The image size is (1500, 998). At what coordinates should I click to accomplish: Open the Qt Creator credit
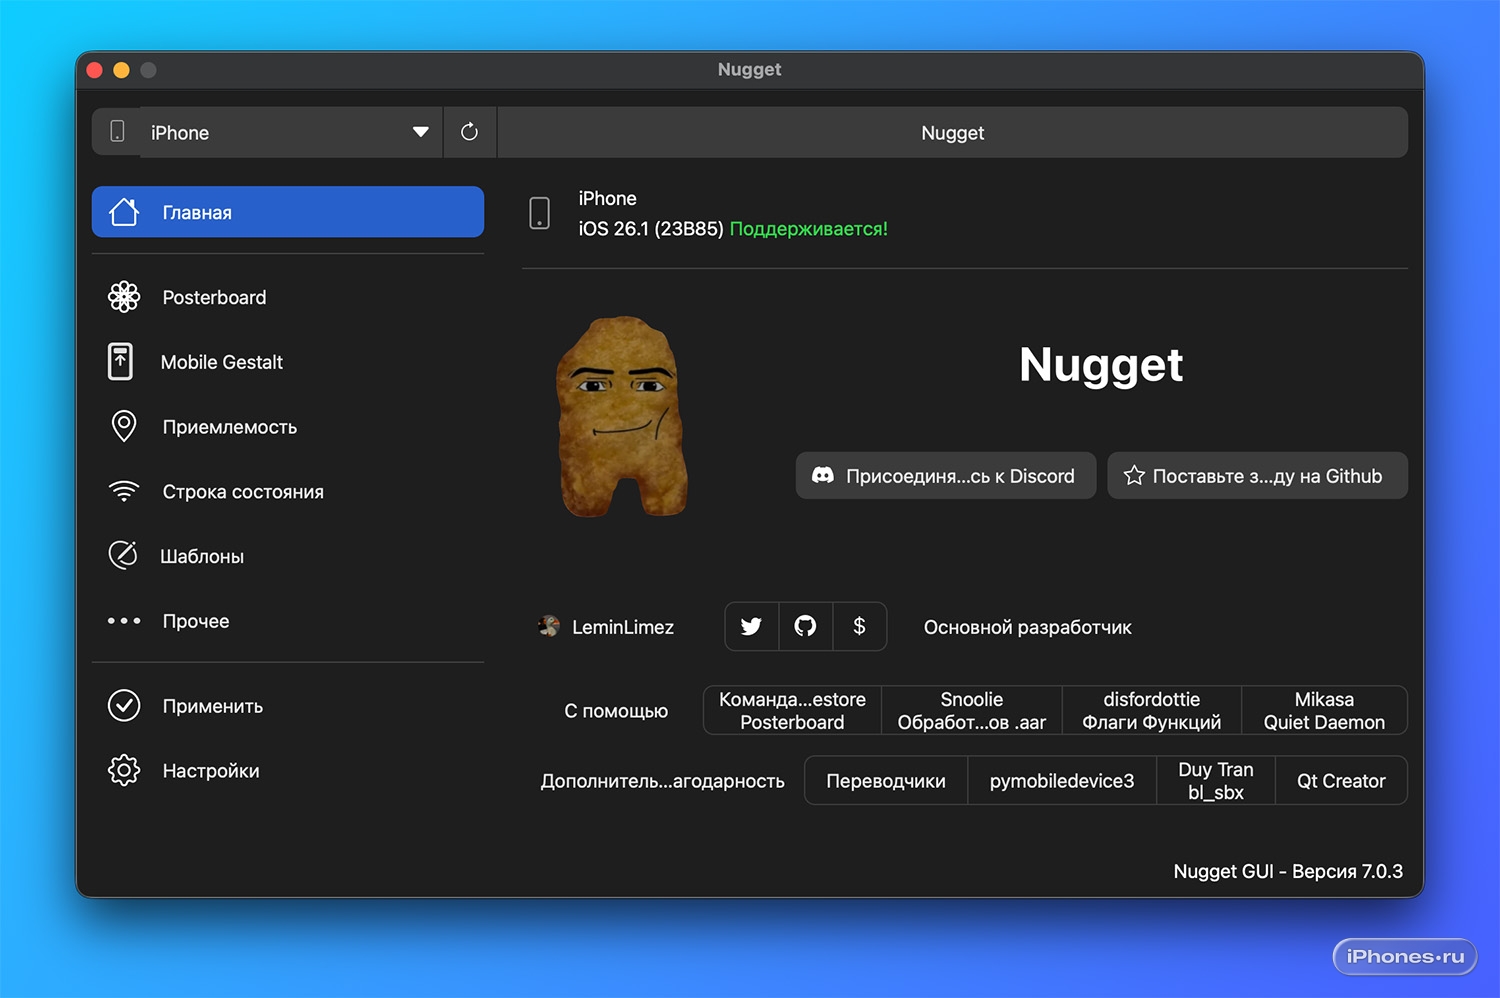click(1341, 781)
